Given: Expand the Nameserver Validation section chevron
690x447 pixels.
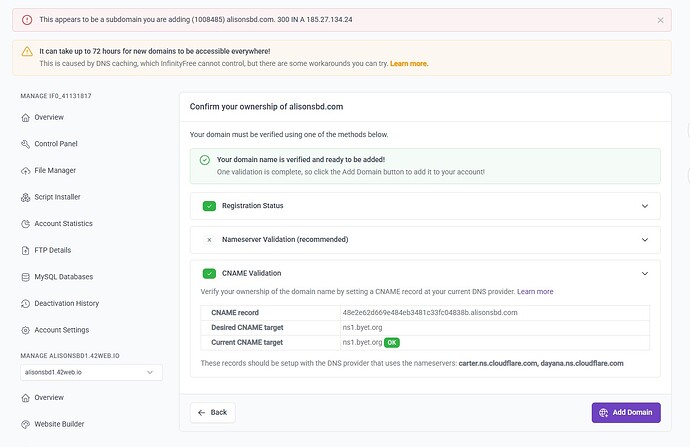Looking at the screenshot, I should [644, 240].
